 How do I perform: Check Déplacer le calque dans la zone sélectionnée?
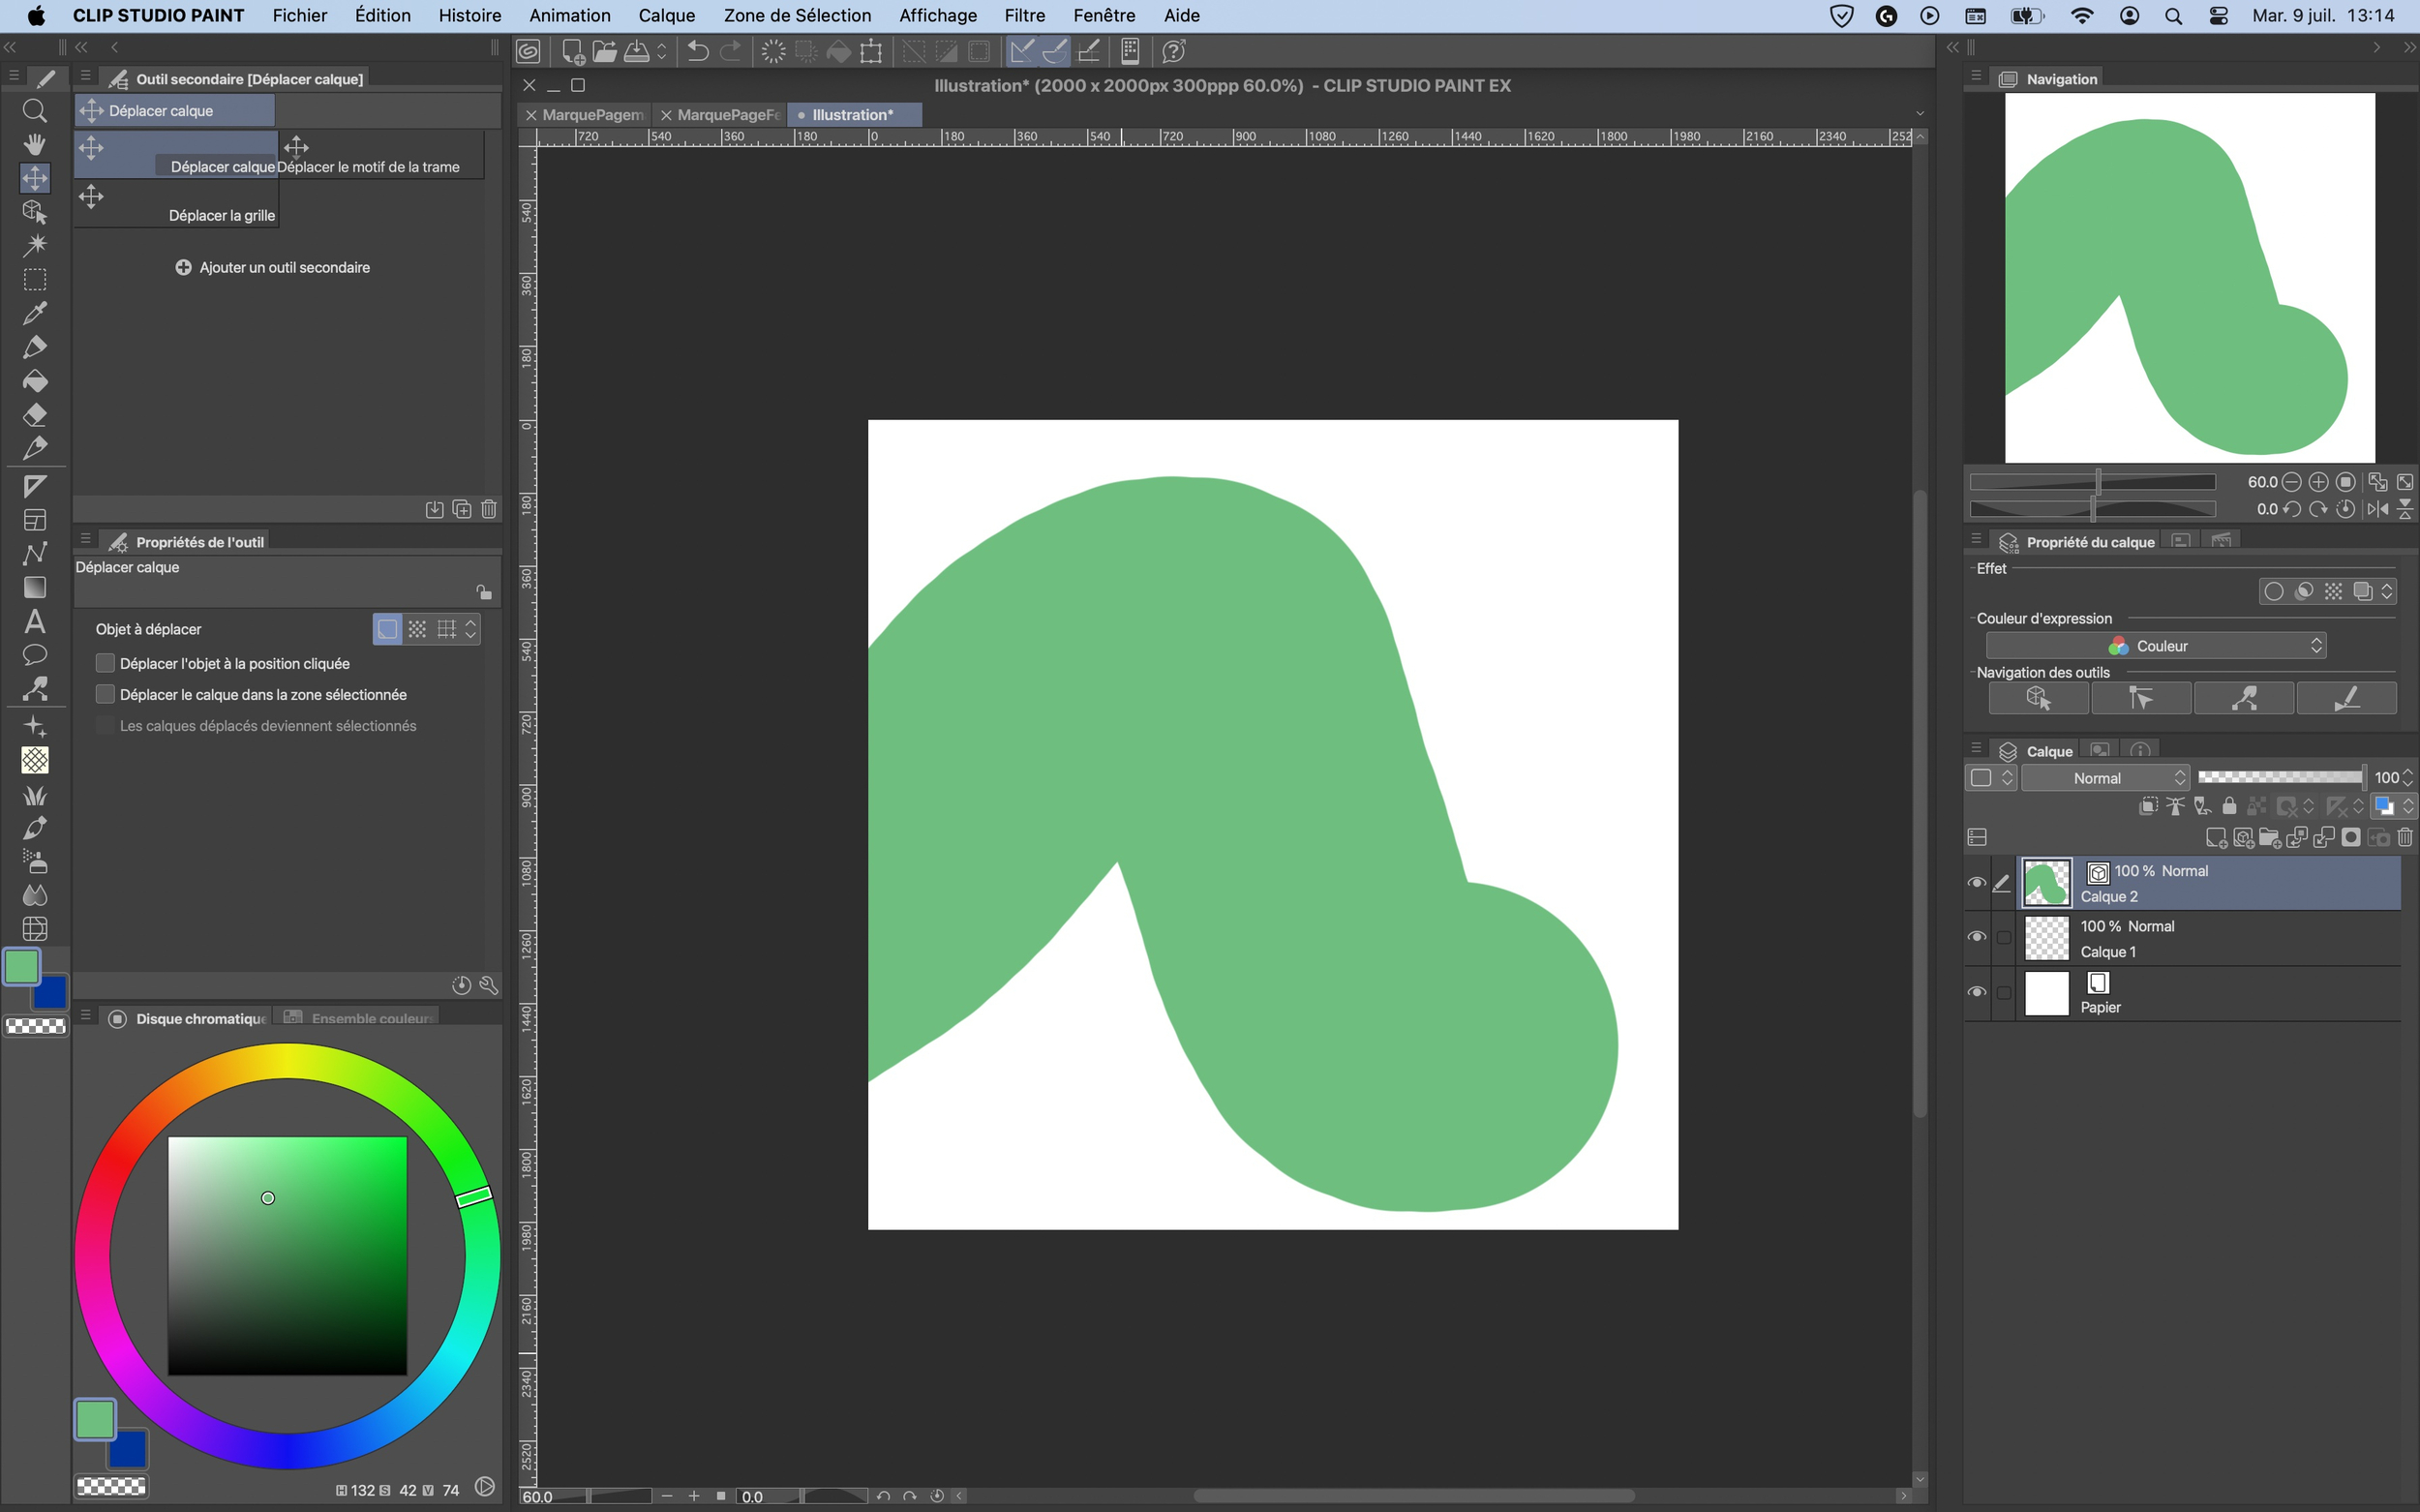pyautogui.click(x=105, y=694)
